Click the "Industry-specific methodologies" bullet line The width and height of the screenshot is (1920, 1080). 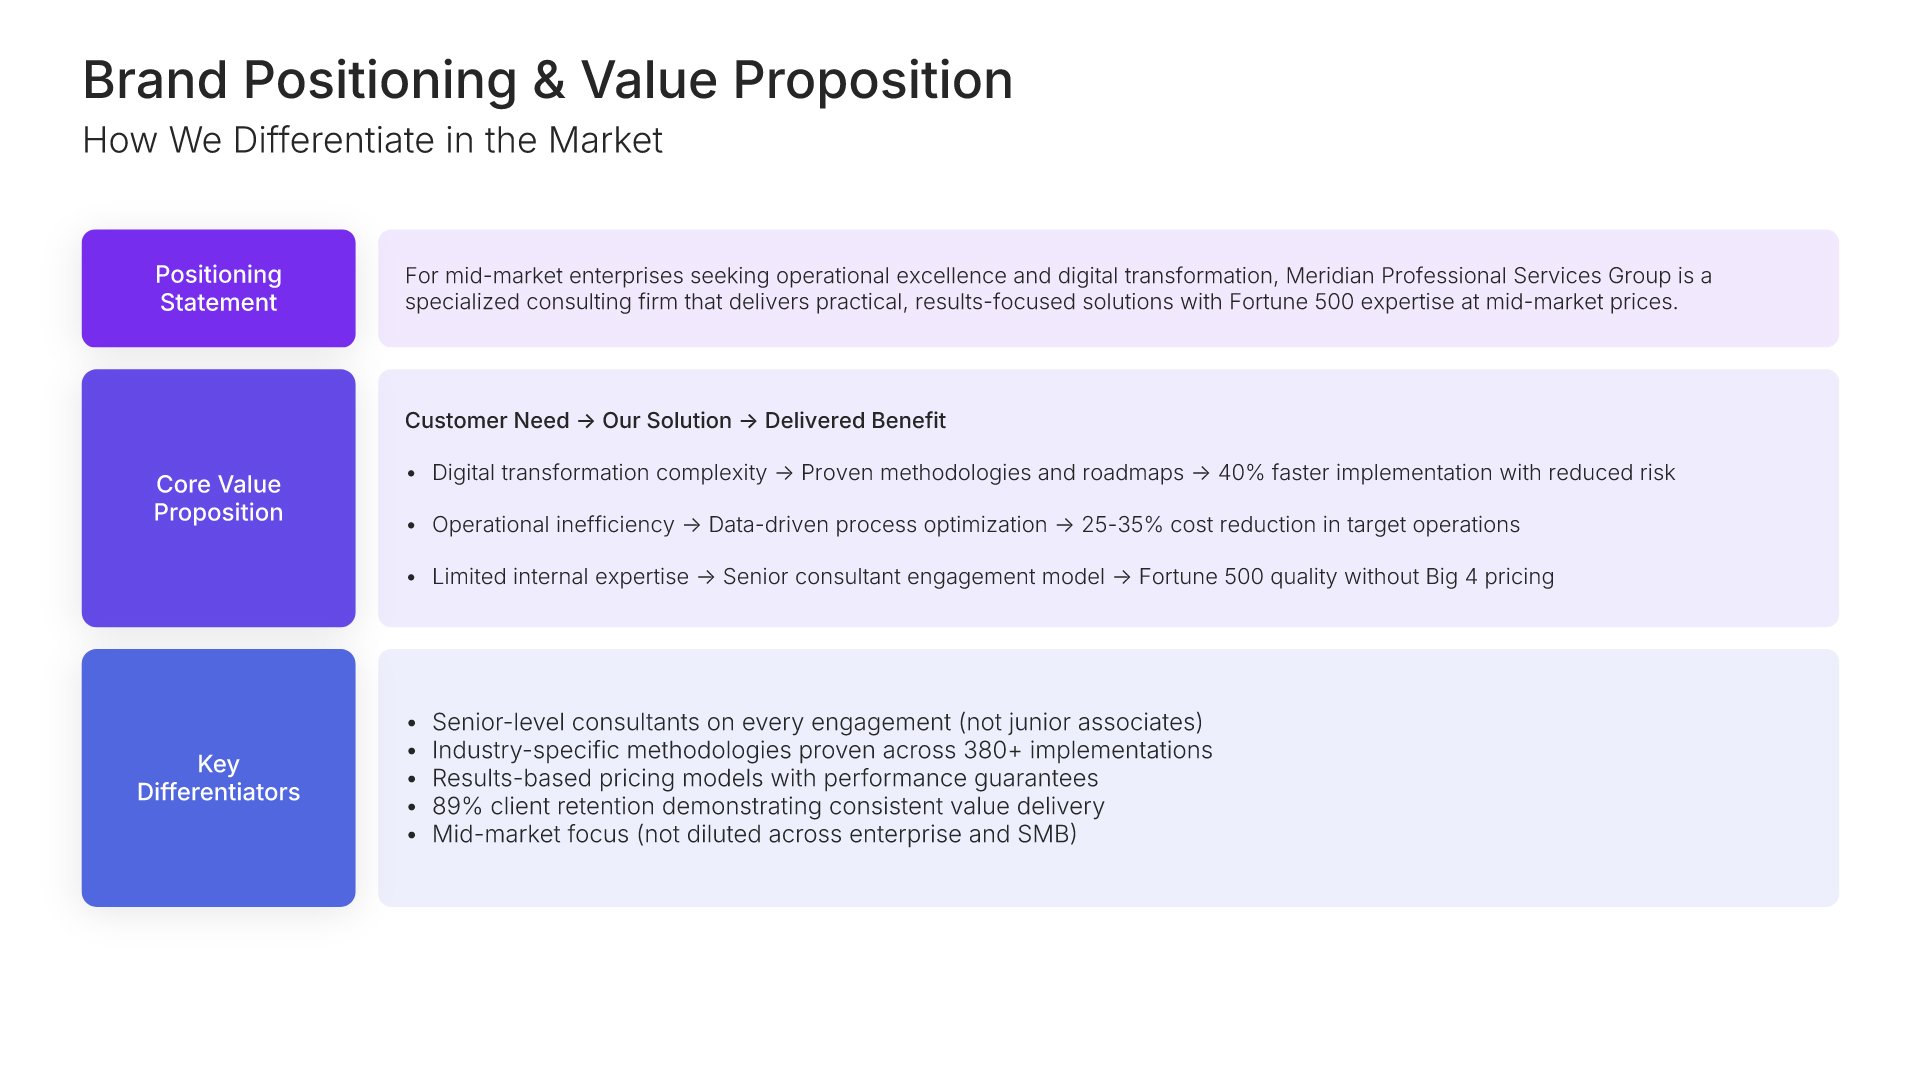(x=822, y=750)
